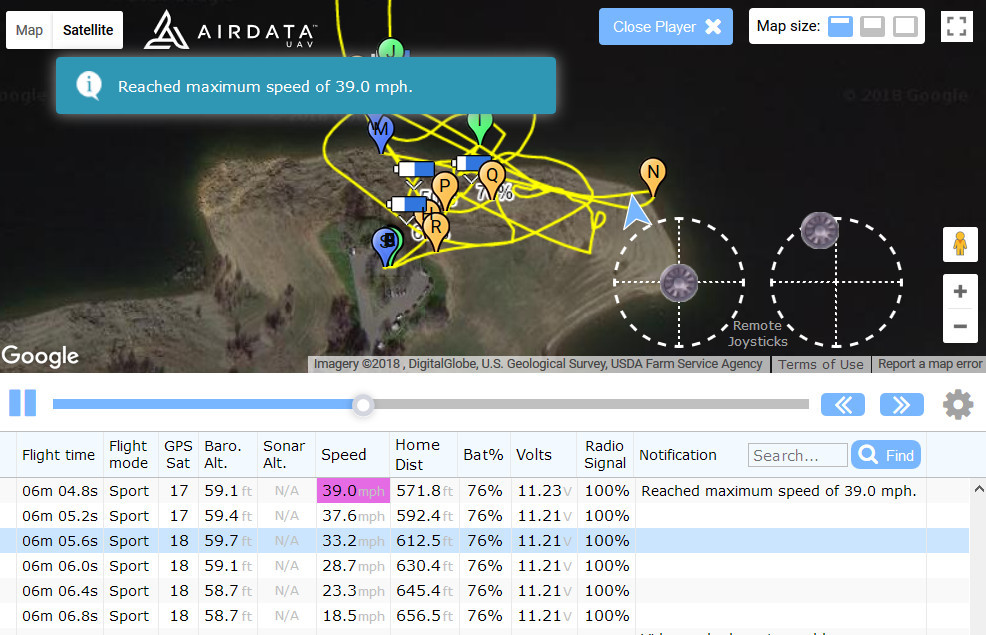The height and width of the screenshot is (635, 986).
Task: Click the Close Player button
Action: pyautogui.click(x=666, y=26)
